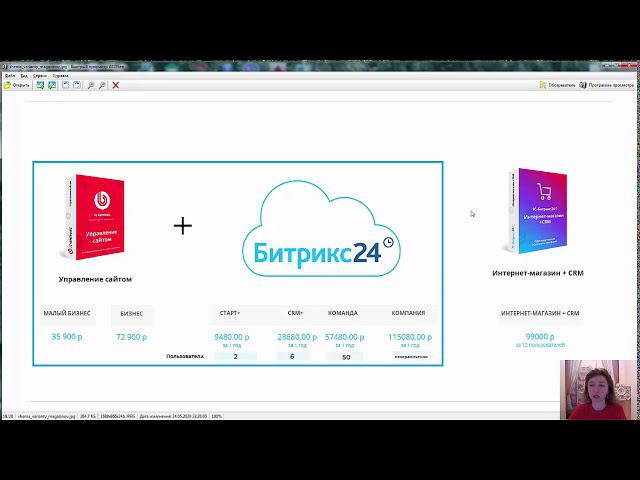Click the 100% zoom value in status bar
The height and width of the screenshot is (480, 640).
pyautogui.click(x=217, y=416)
